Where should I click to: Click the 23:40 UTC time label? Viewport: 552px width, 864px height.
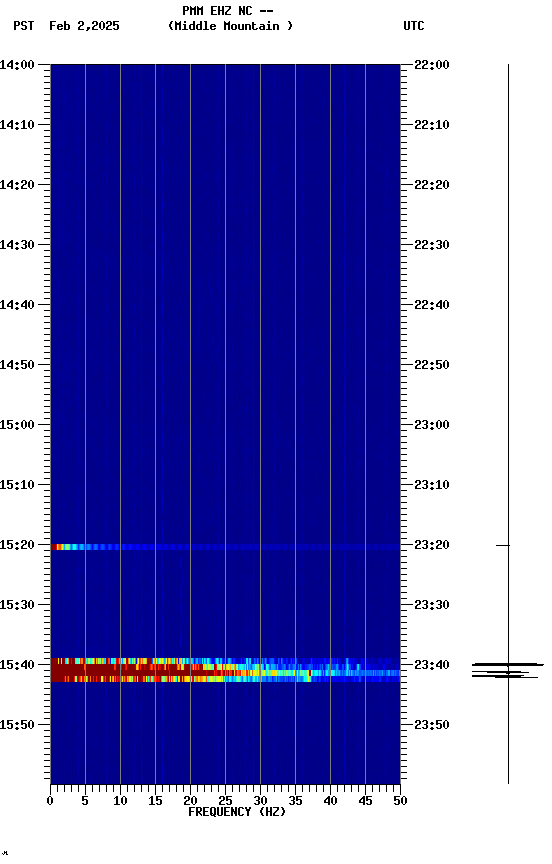(432, 666)
